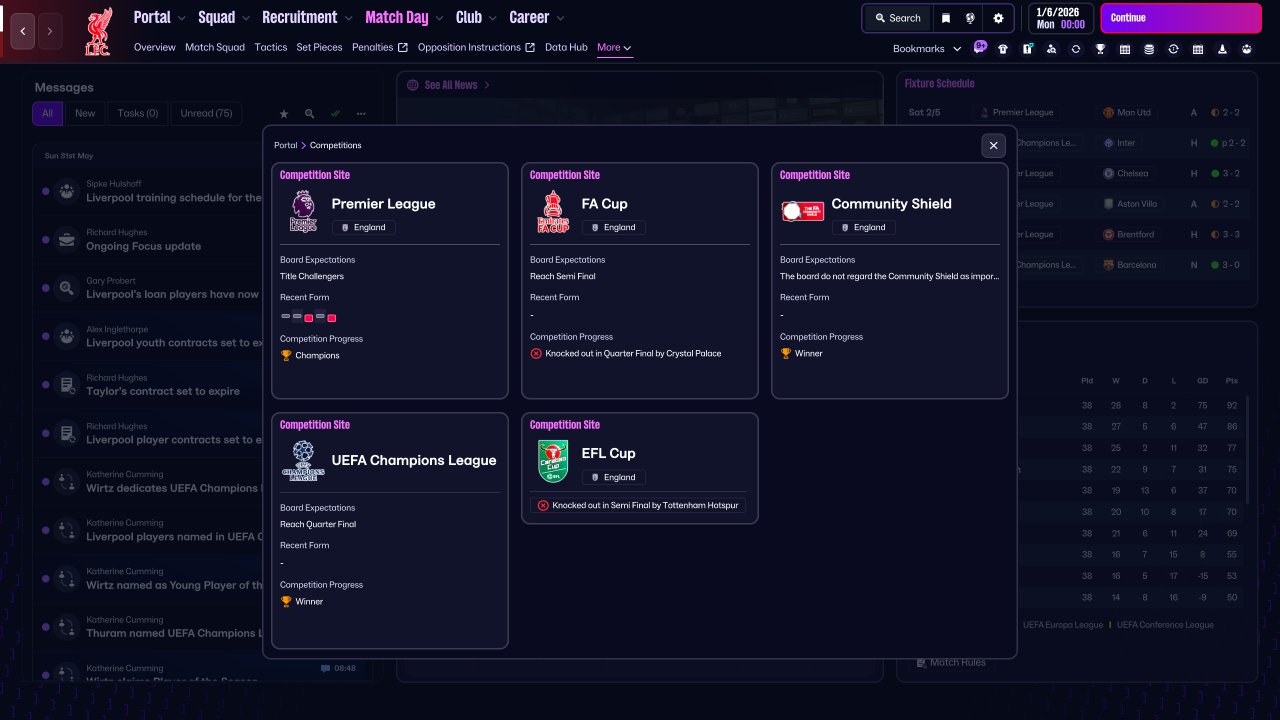Screen dimensions: 1280x720
Task: Click the FA Cup logo
Action: [553, 212]
